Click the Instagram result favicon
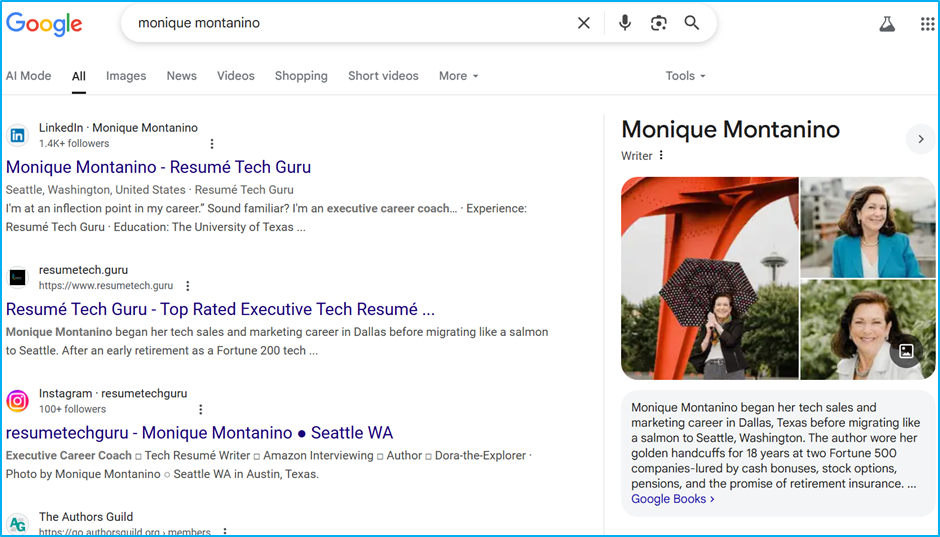The height and width of the screenshot is (537, 940). [18, 401]
